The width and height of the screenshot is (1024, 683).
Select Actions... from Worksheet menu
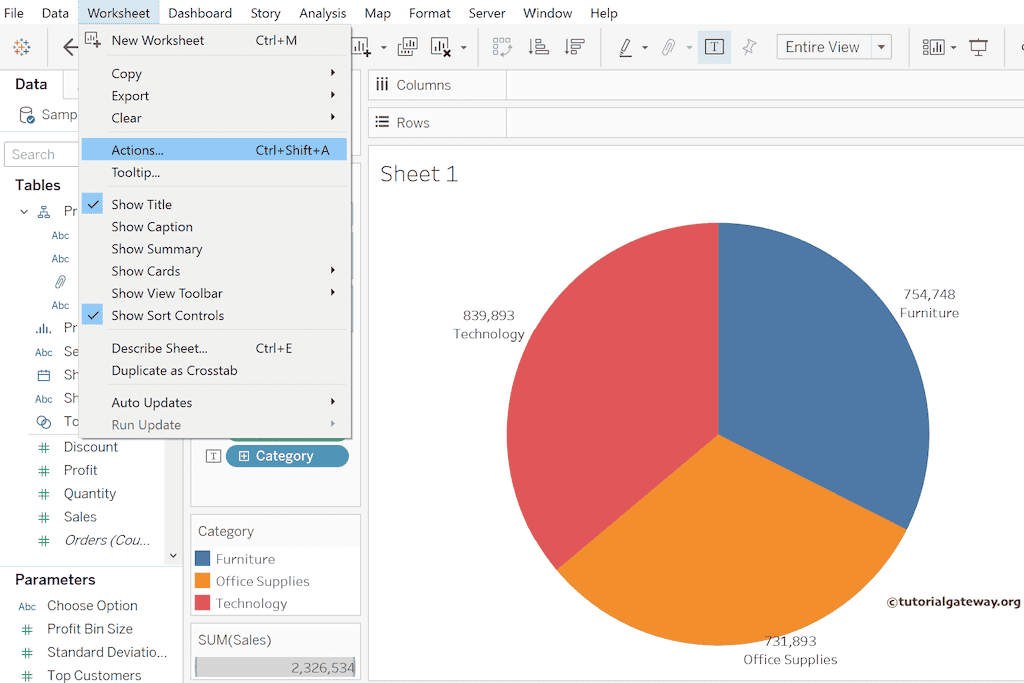coord(137,150)
